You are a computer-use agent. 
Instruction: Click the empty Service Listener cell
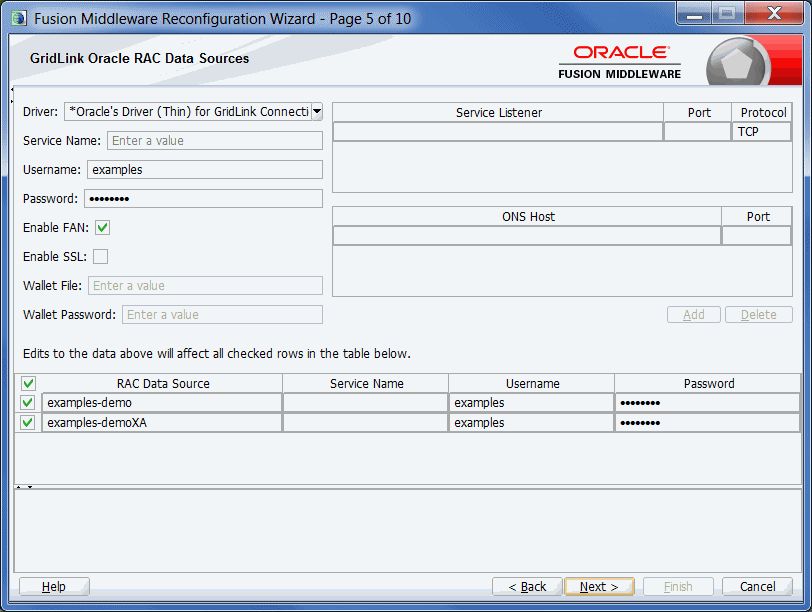[498, 132]
